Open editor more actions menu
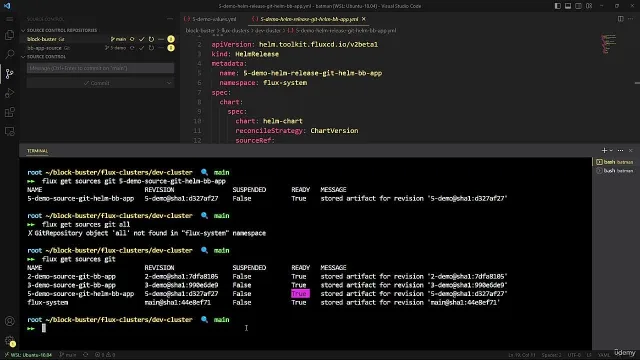640x360 pixels. click(x=631, y=19)
